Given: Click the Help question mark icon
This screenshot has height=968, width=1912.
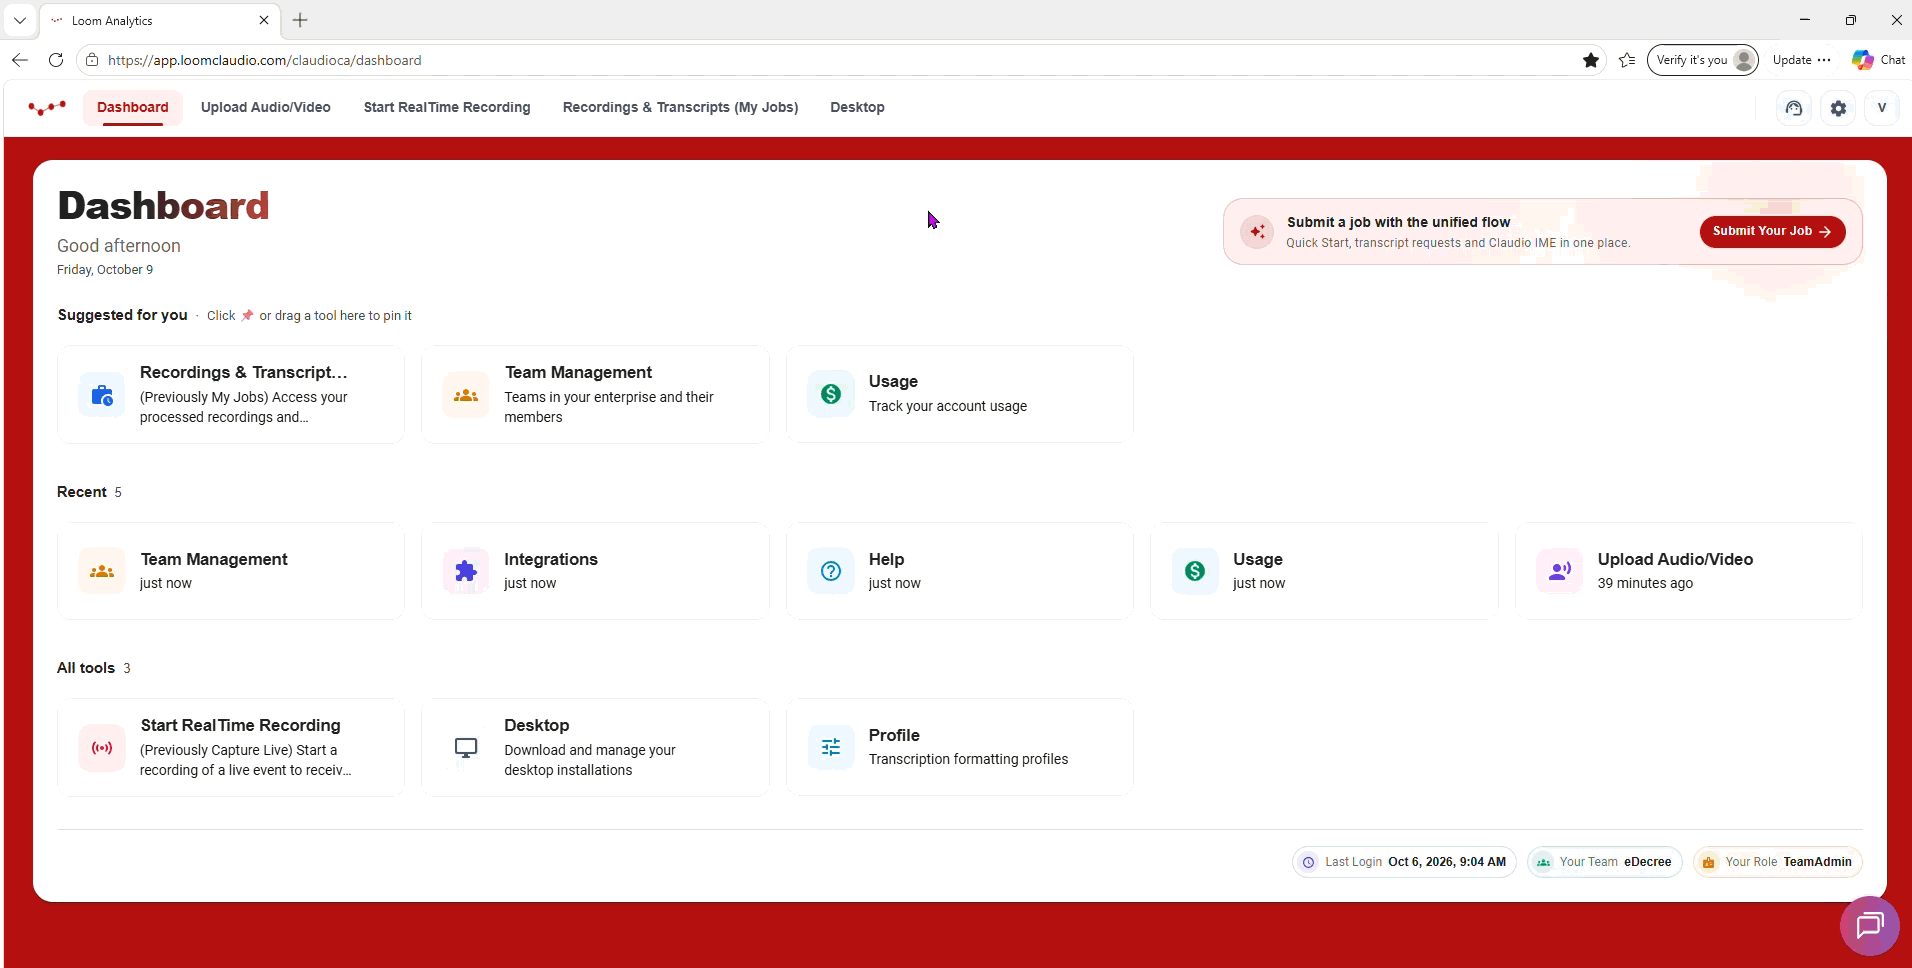Looking at the screenshot, I should 831,571.
